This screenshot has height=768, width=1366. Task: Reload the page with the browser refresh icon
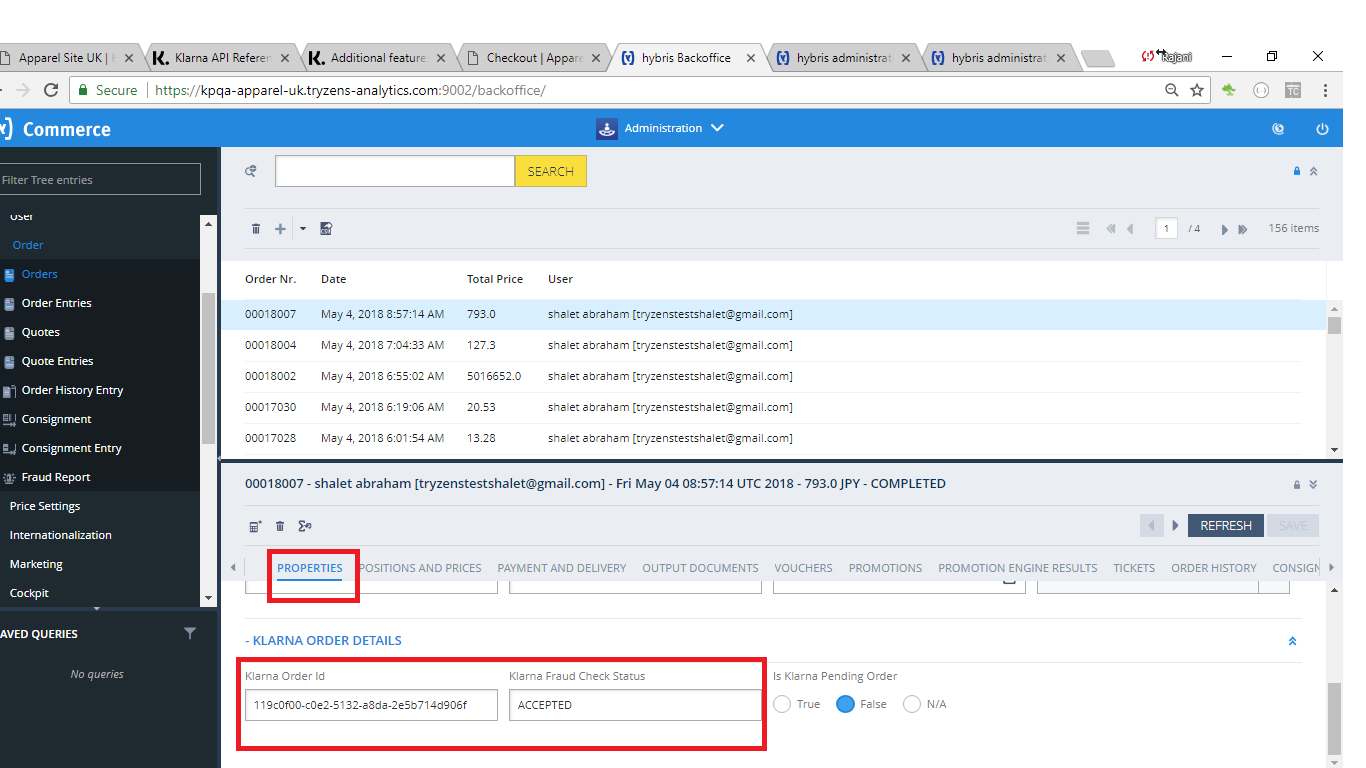50,90
